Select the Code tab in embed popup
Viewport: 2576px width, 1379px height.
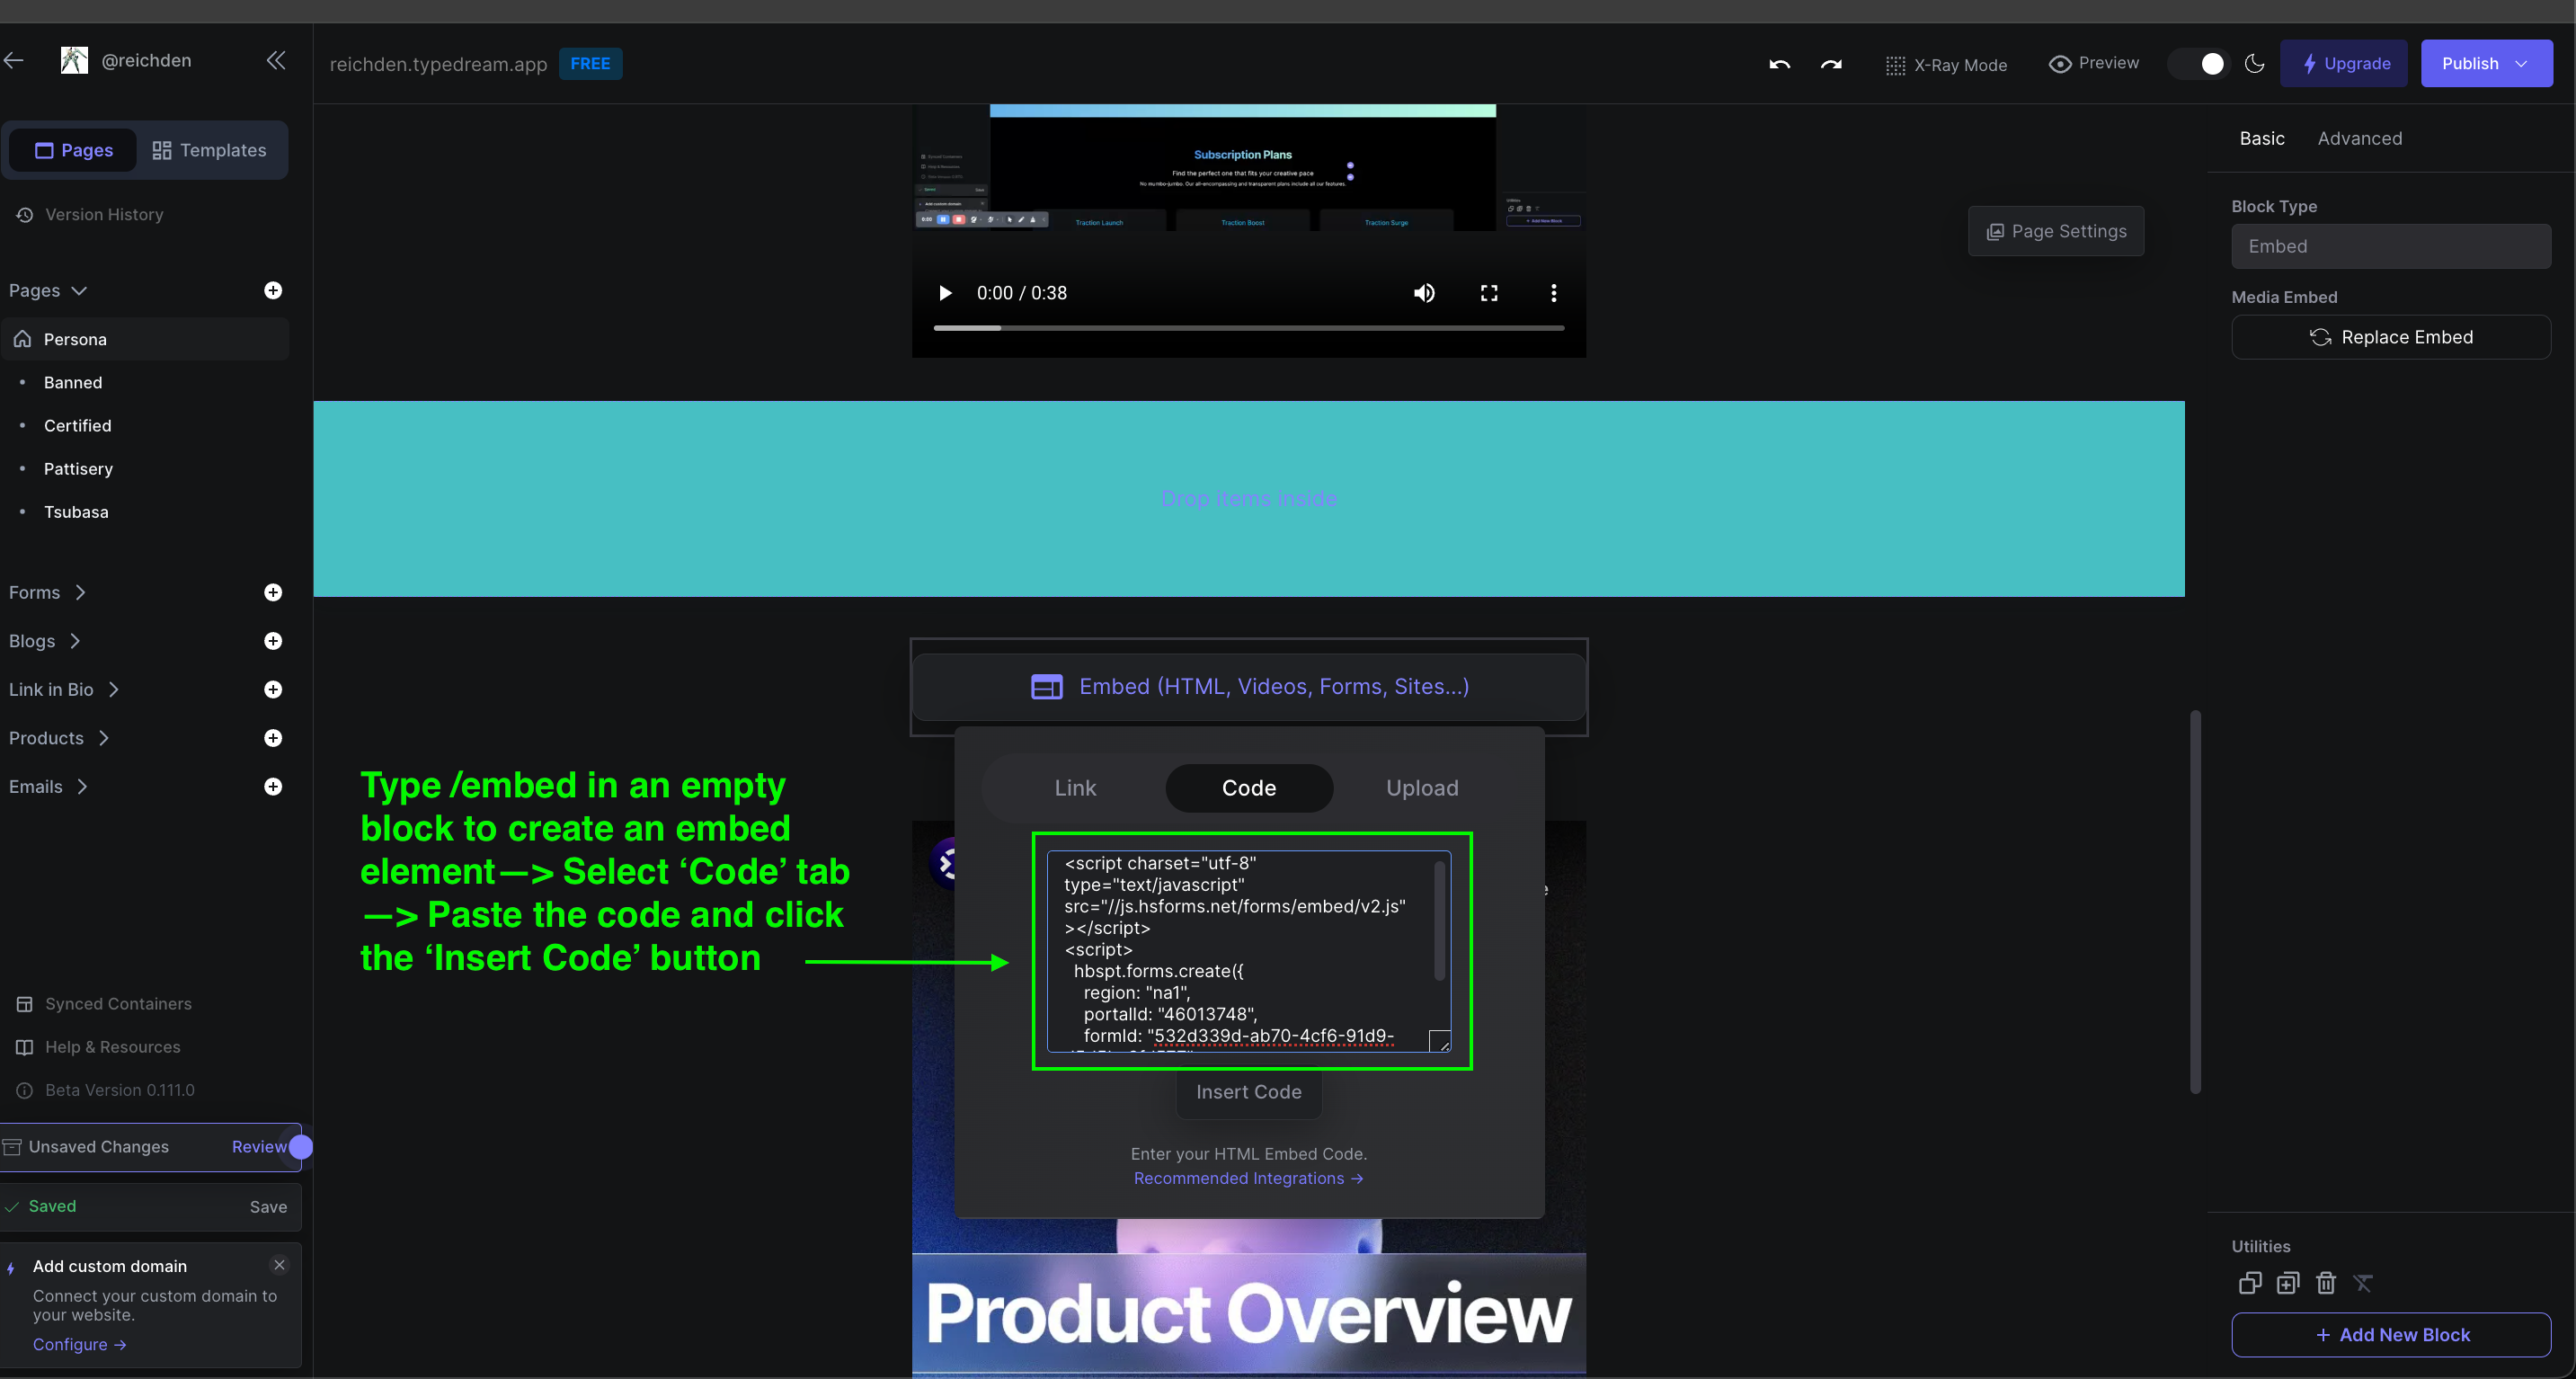tap(1249, 788)
